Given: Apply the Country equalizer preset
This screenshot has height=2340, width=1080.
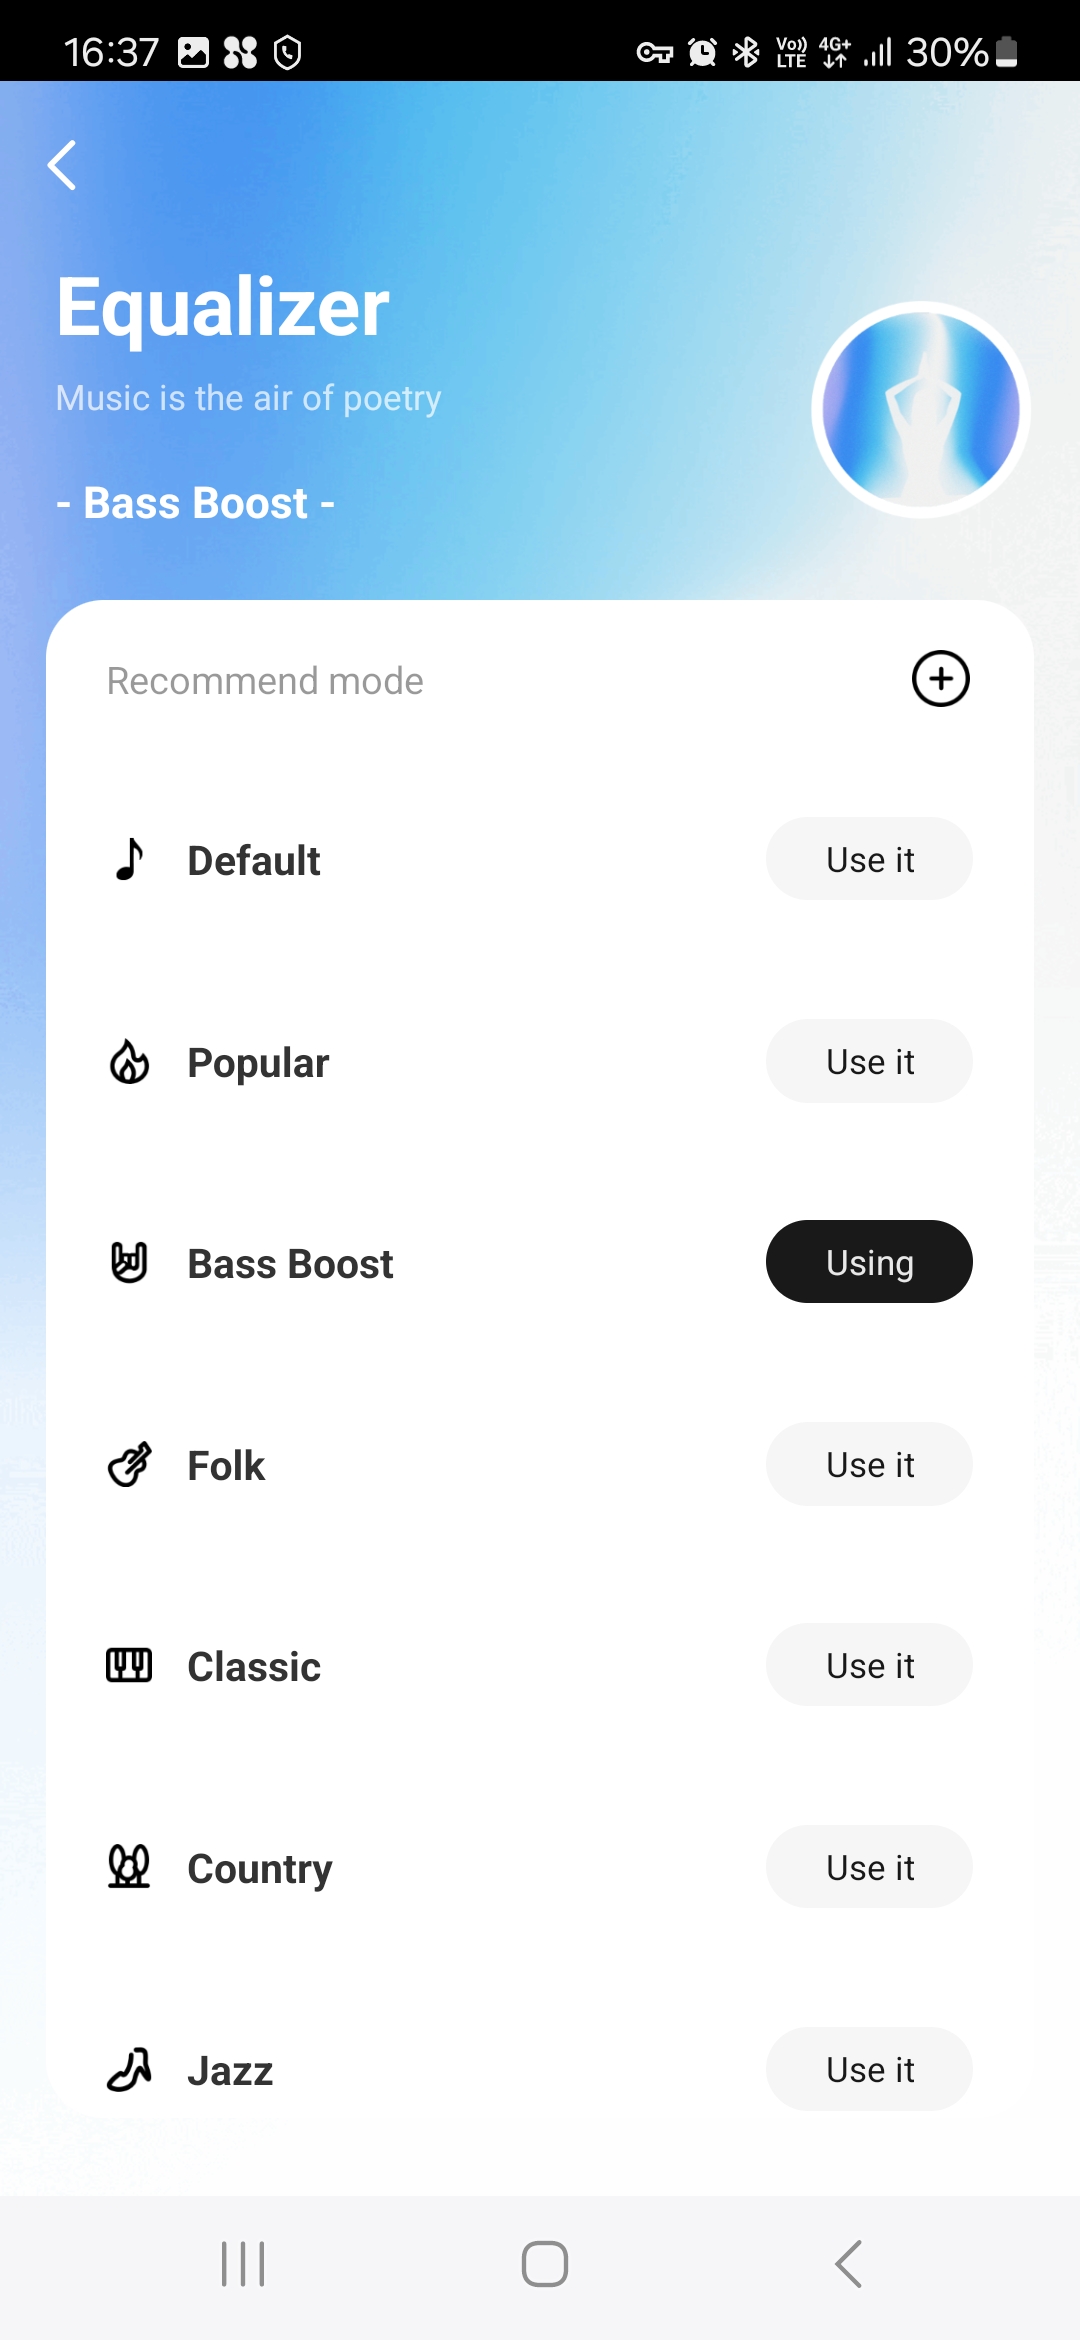Looking at the screenshot, I should 869,1867.
